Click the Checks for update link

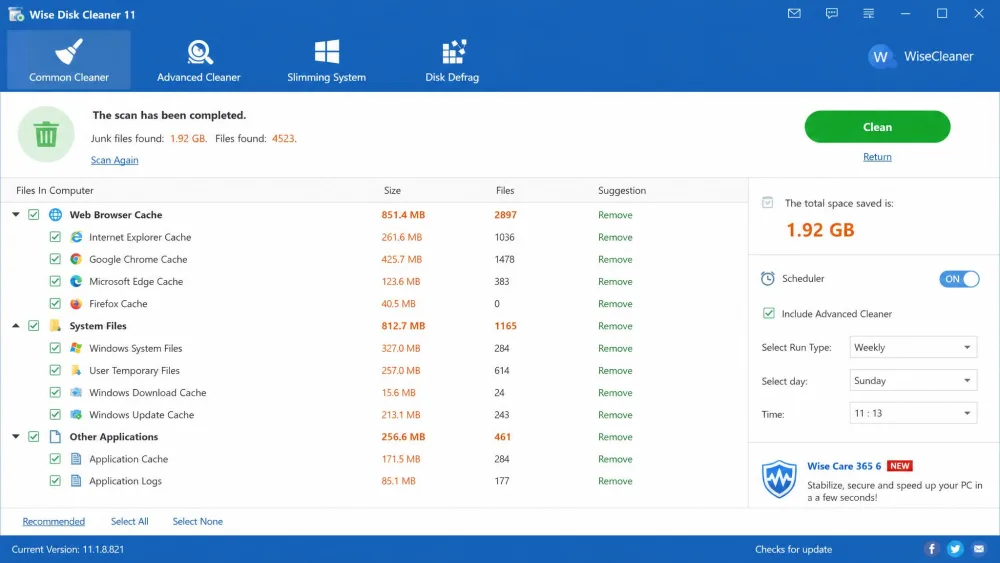tap(793, 549)
